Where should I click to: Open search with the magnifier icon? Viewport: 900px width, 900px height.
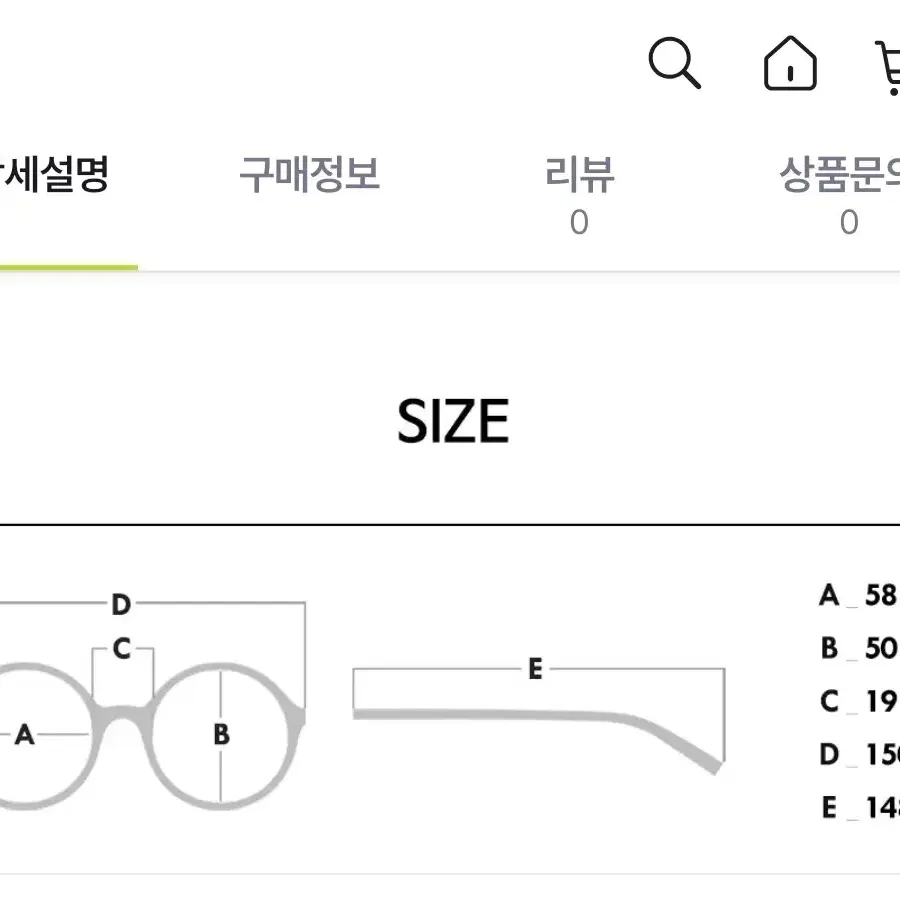[x=674, y=63]
